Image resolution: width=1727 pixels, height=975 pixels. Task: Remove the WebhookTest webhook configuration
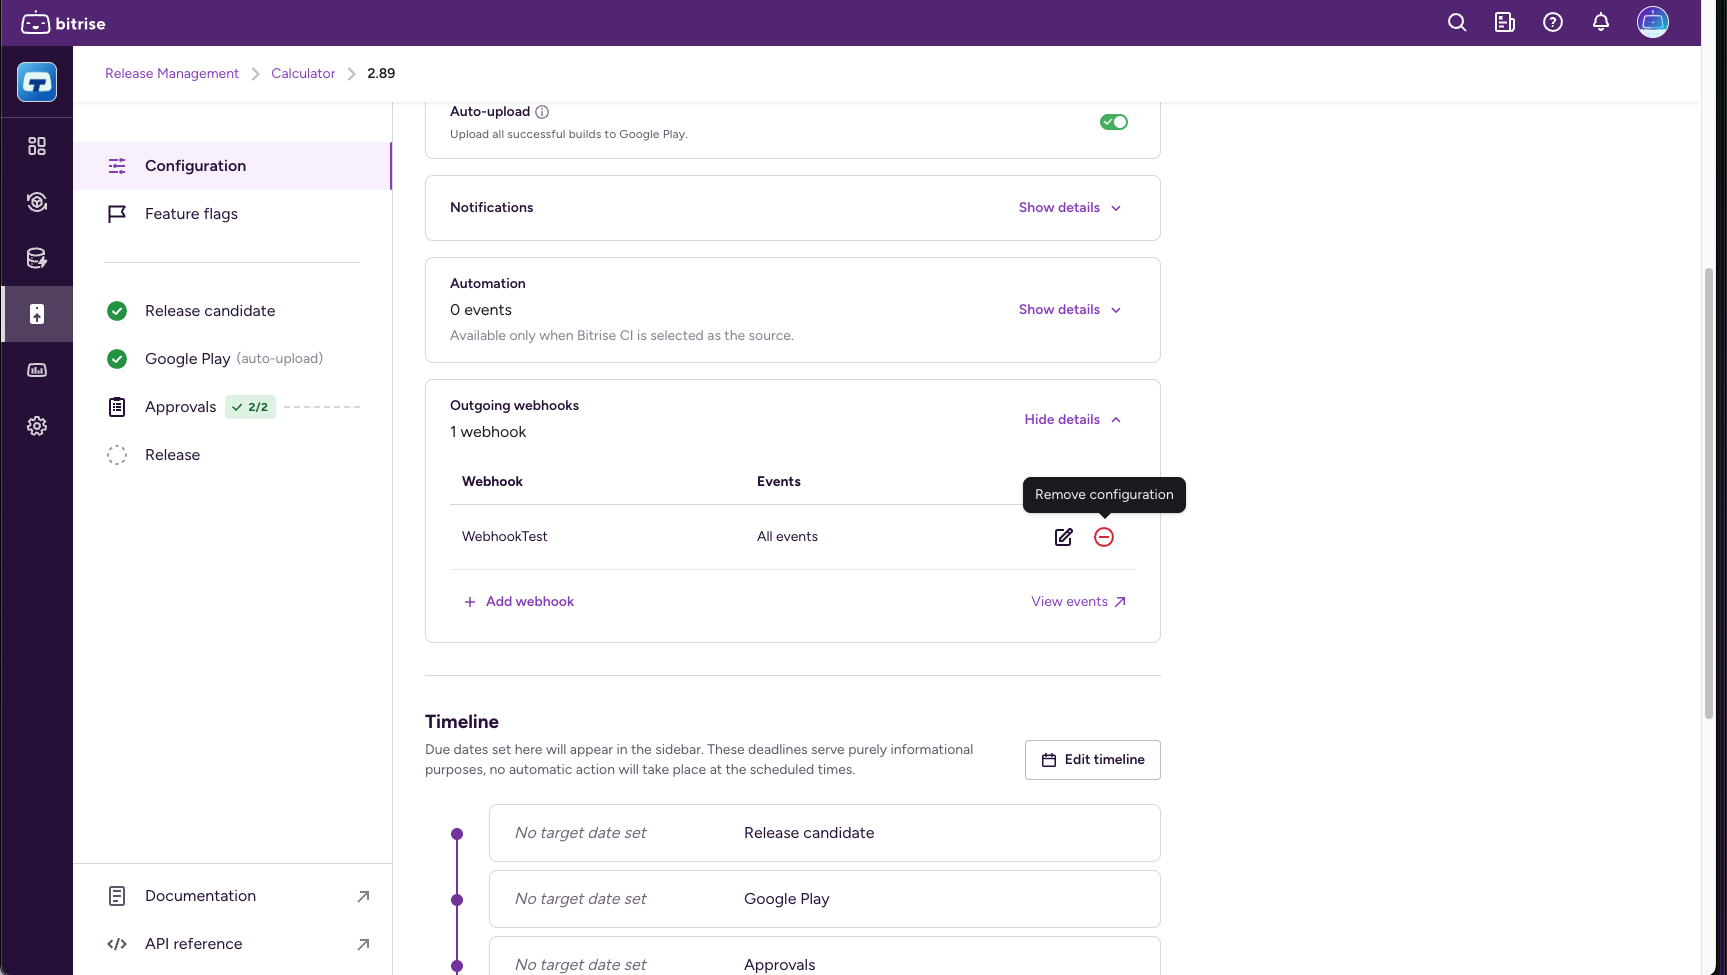click(1104, 537)
